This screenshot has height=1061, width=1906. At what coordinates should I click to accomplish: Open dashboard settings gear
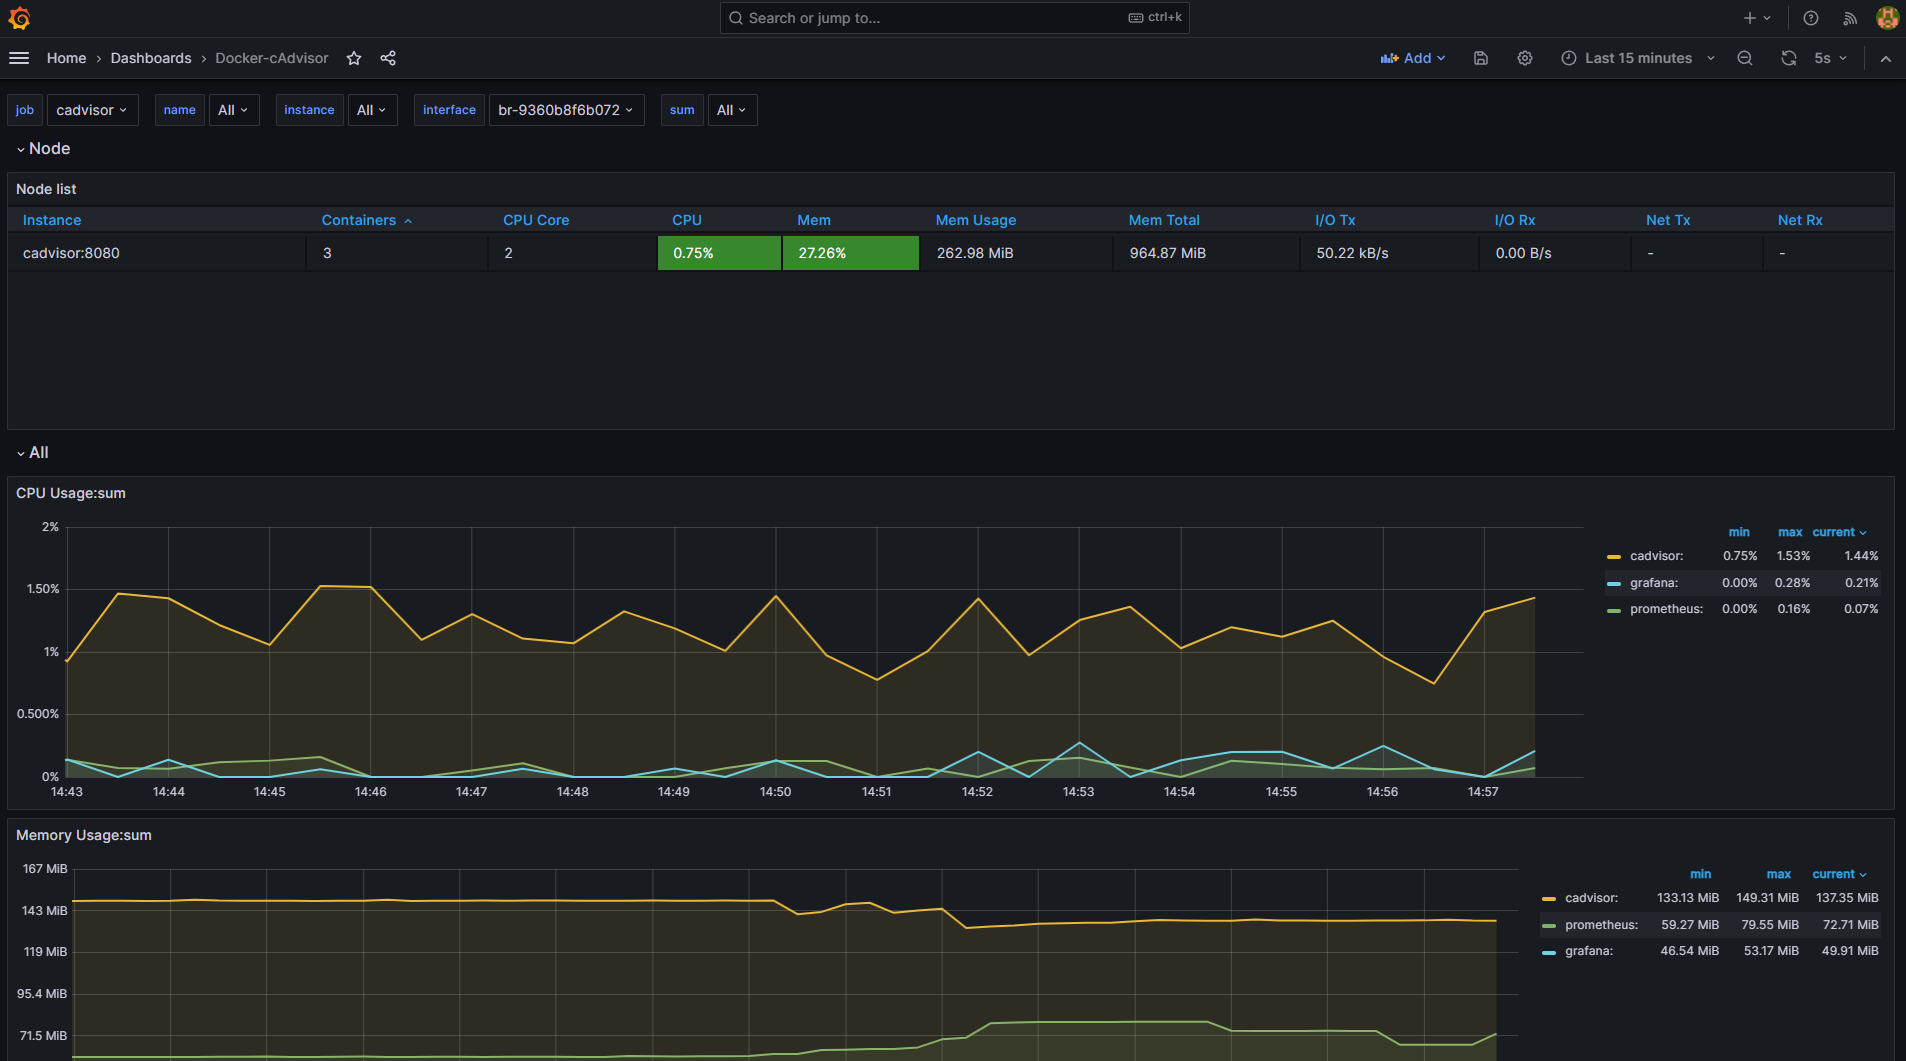coord(1525,58)
